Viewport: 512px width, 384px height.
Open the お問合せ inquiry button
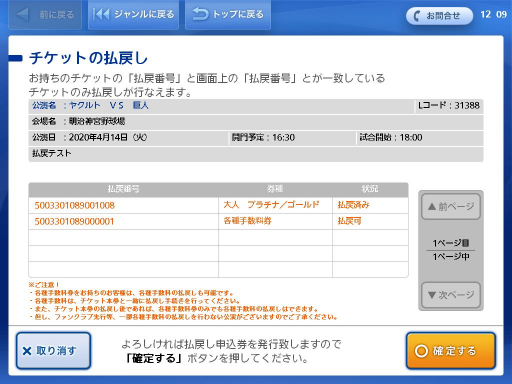439,16
